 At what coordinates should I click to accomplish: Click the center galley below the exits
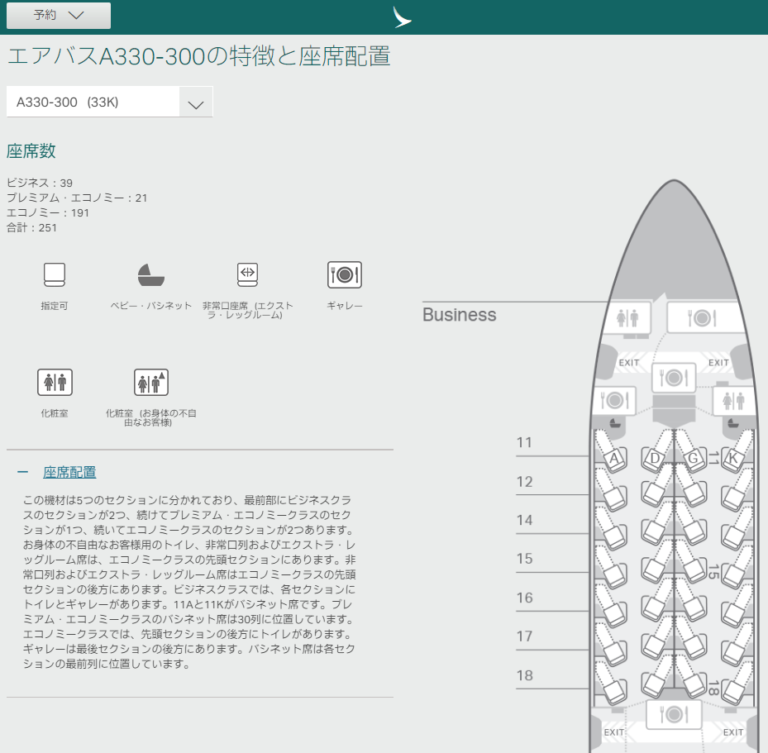coord(673,377)
